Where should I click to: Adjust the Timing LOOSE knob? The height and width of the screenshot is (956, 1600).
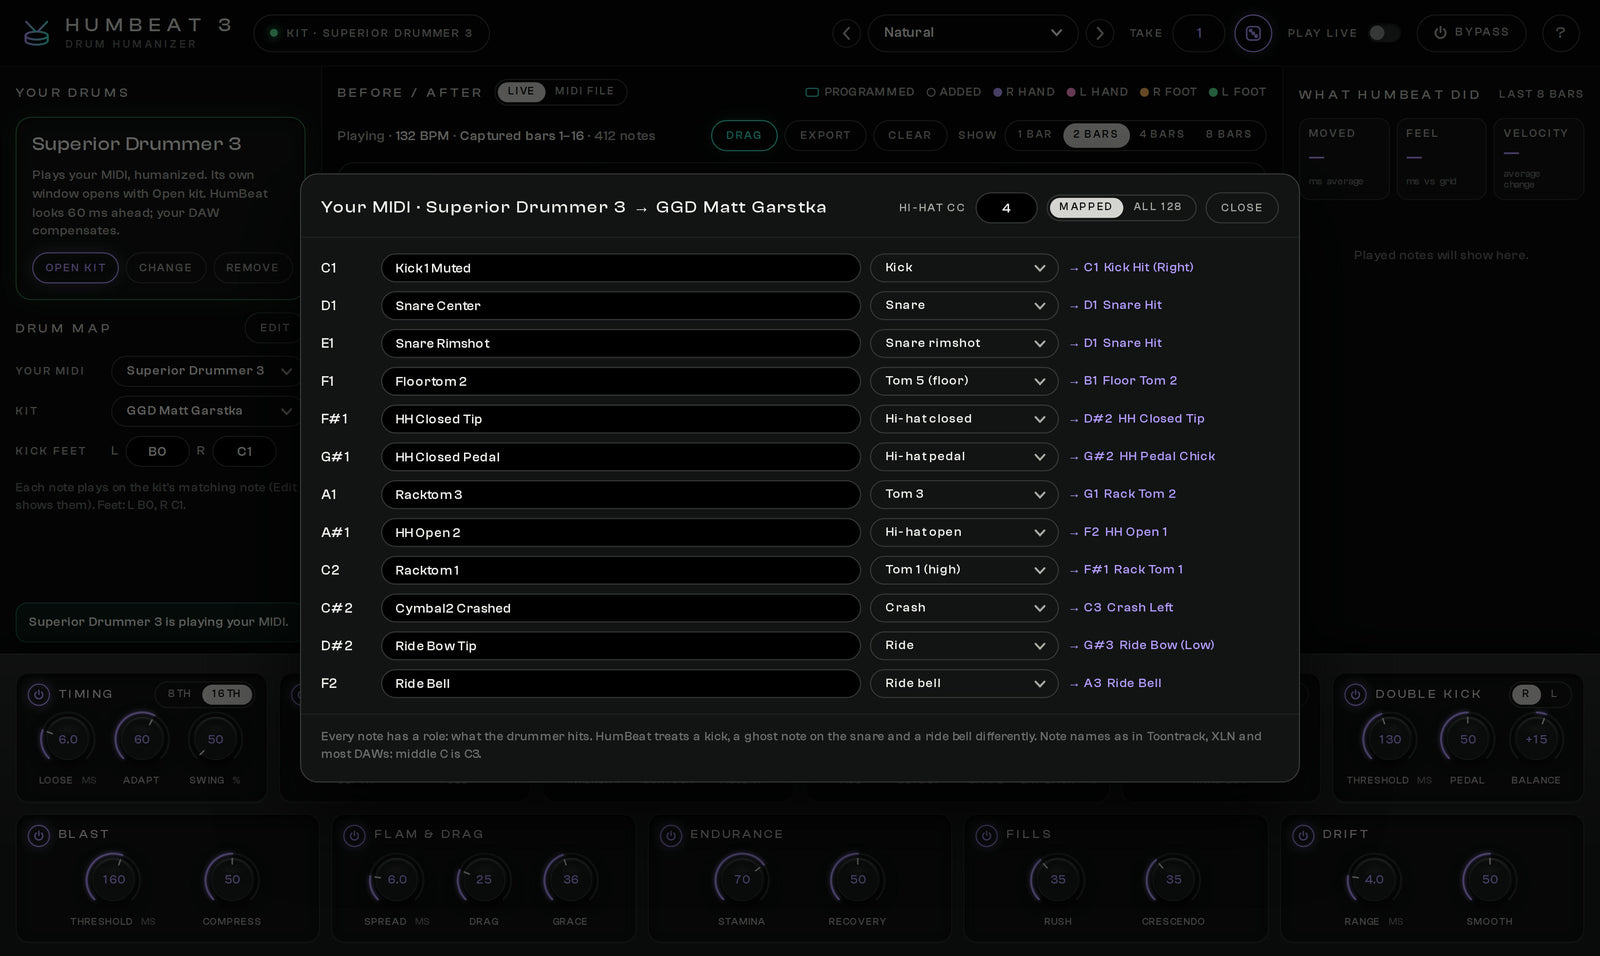click(68, 740)
